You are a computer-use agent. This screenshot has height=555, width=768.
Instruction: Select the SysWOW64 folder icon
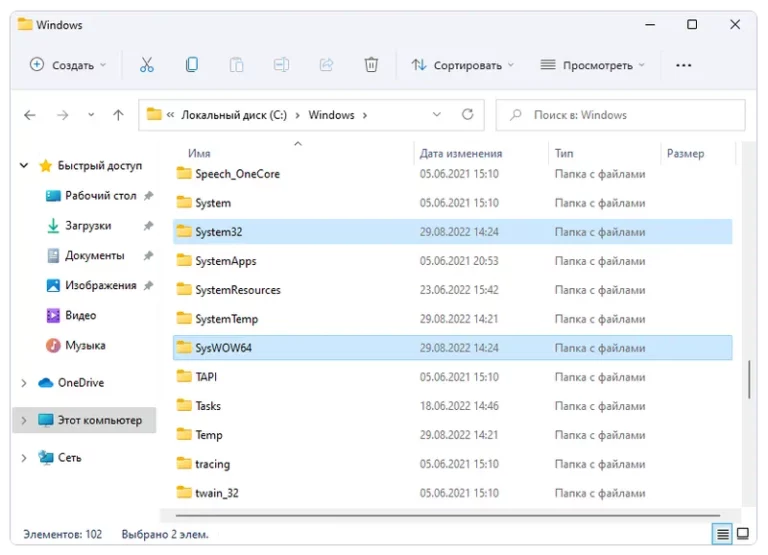184,347
